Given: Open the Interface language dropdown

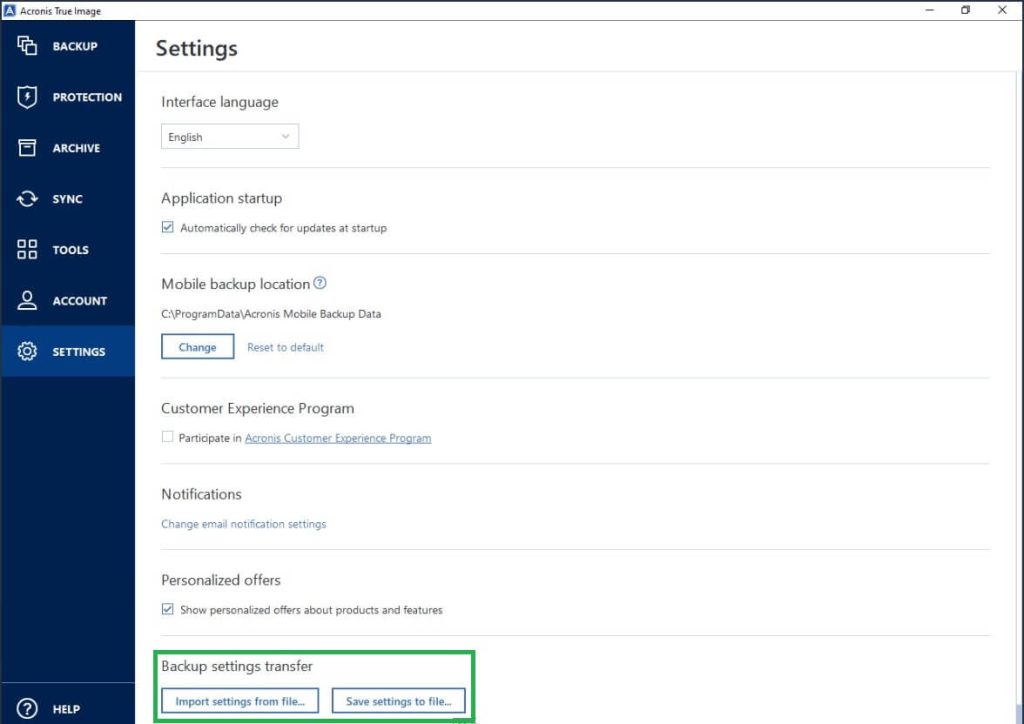Looking at the screenshot, I should point(229,136).
